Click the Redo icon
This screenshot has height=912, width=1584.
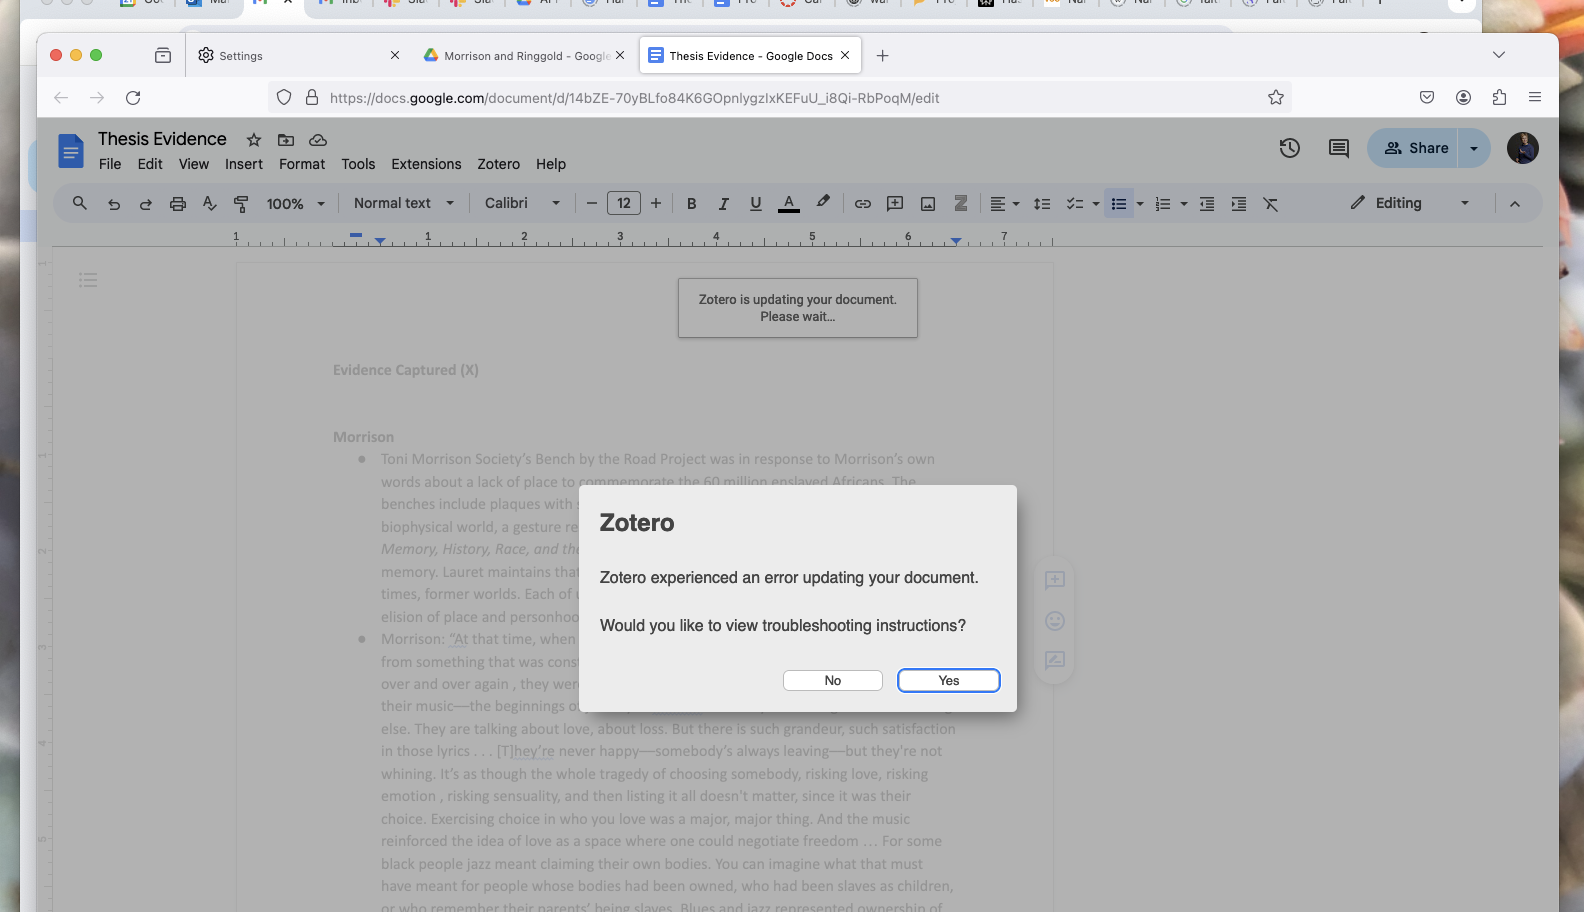point(146,204)
